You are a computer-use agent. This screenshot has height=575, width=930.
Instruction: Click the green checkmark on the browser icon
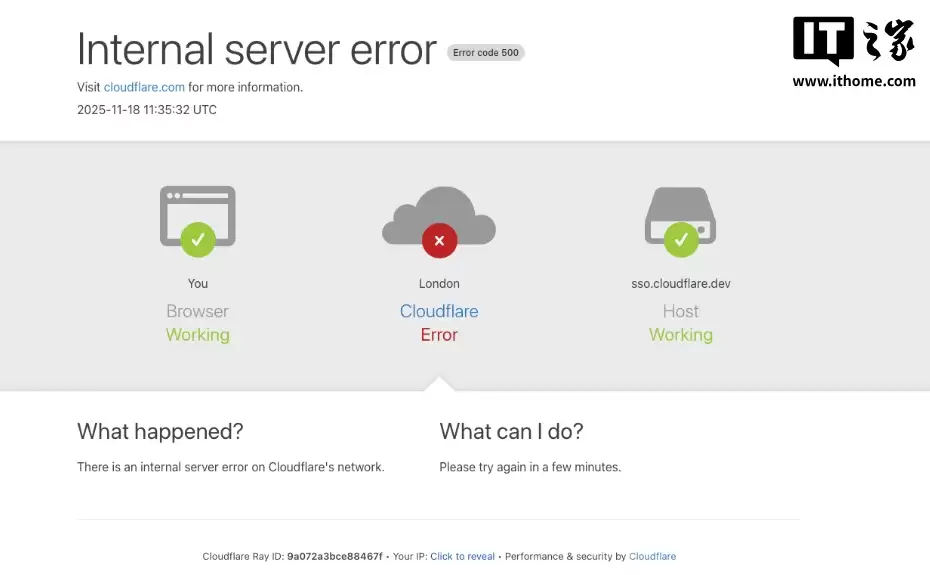click(198, 240)
